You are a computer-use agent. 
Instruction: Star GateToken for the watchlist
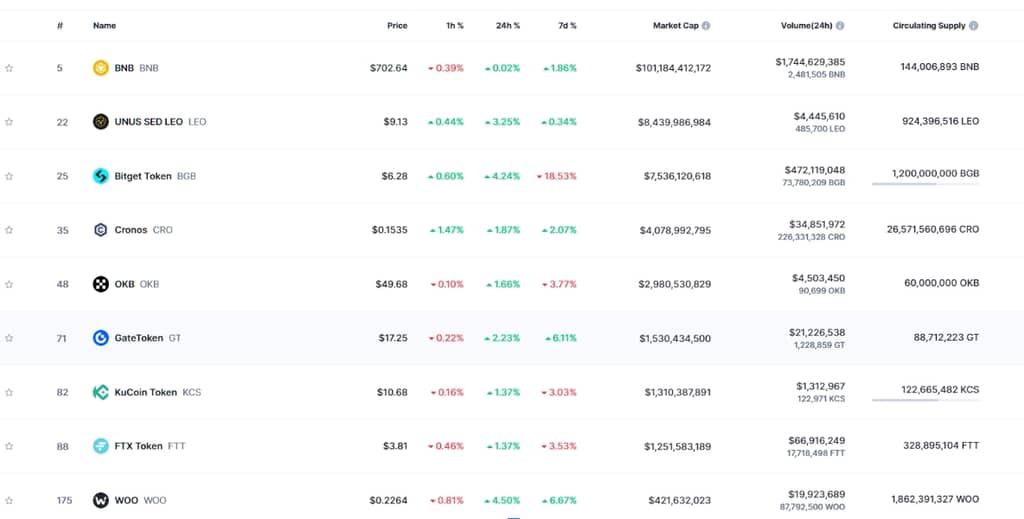pyautogui.click(x=9, y=338)
